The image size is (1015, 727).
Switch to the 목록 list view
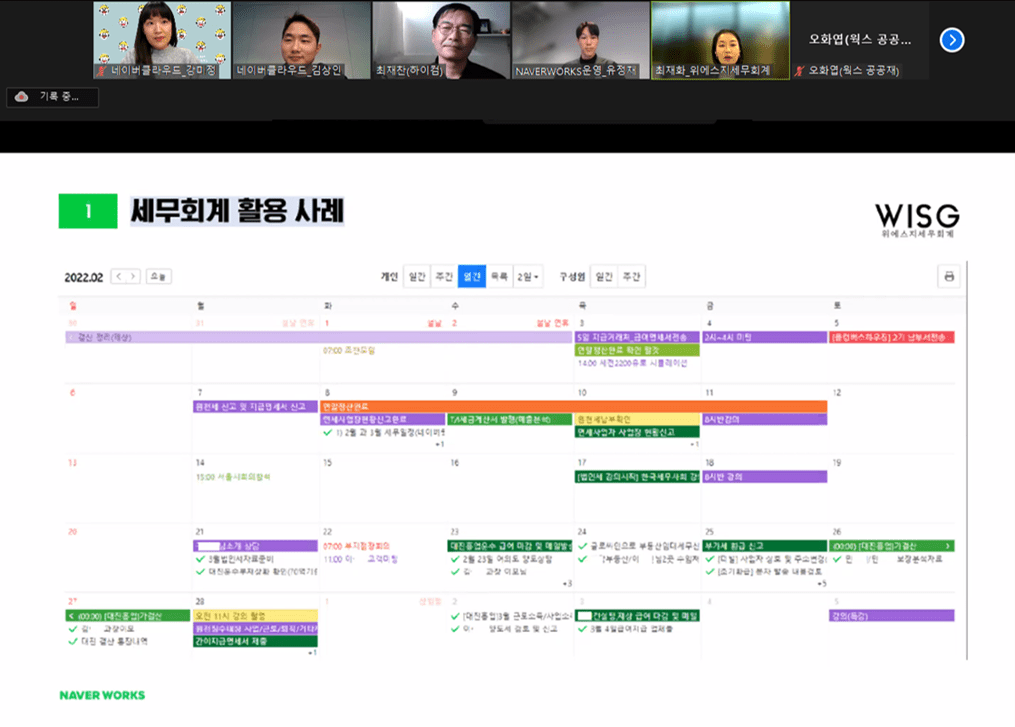click(x=499, y=276)
